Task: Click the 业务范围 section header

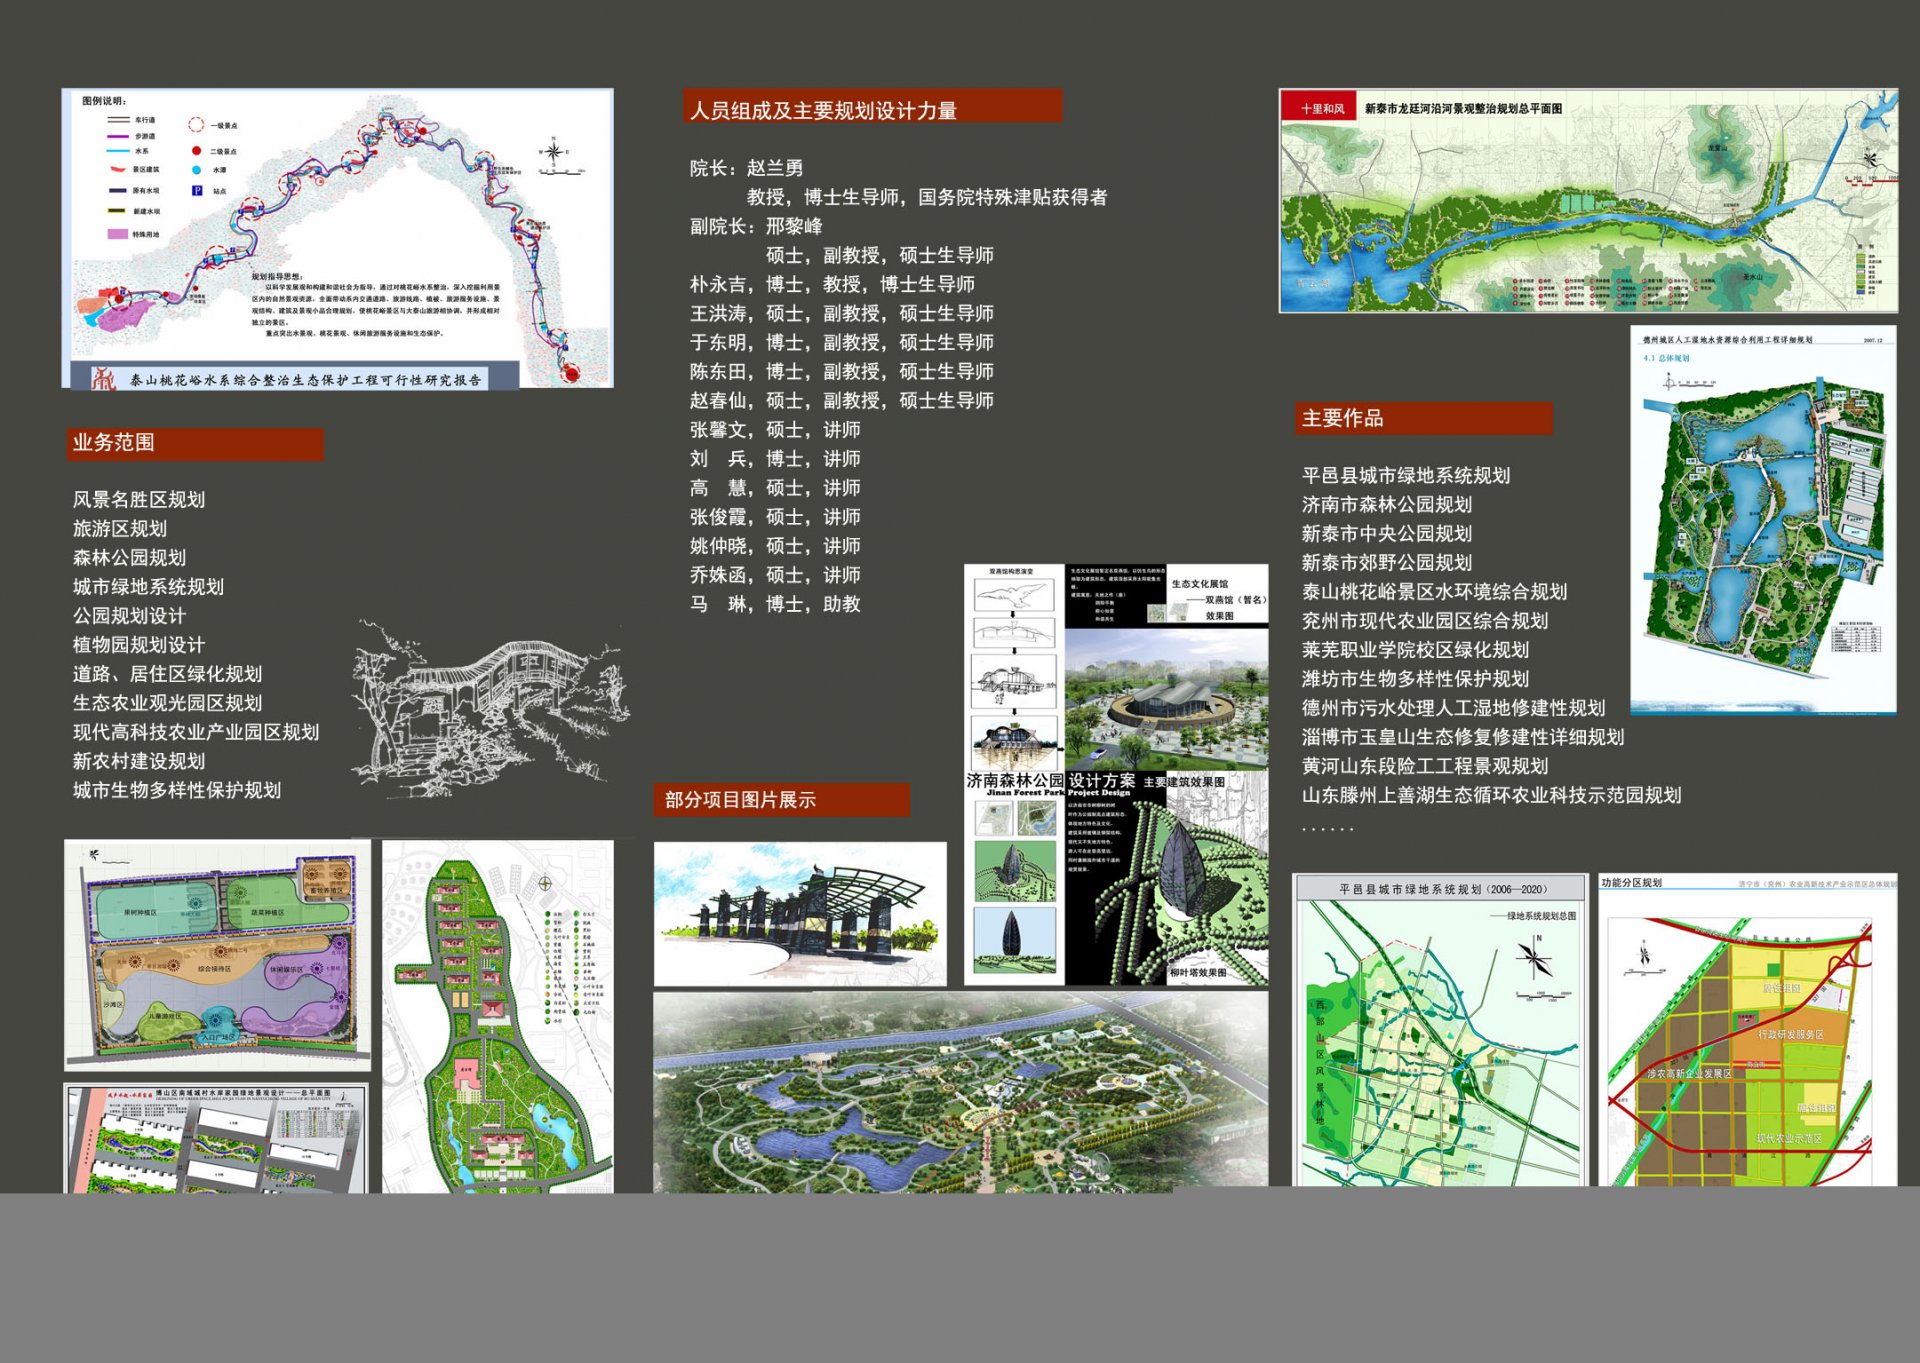Action: [x=196, y=444]
